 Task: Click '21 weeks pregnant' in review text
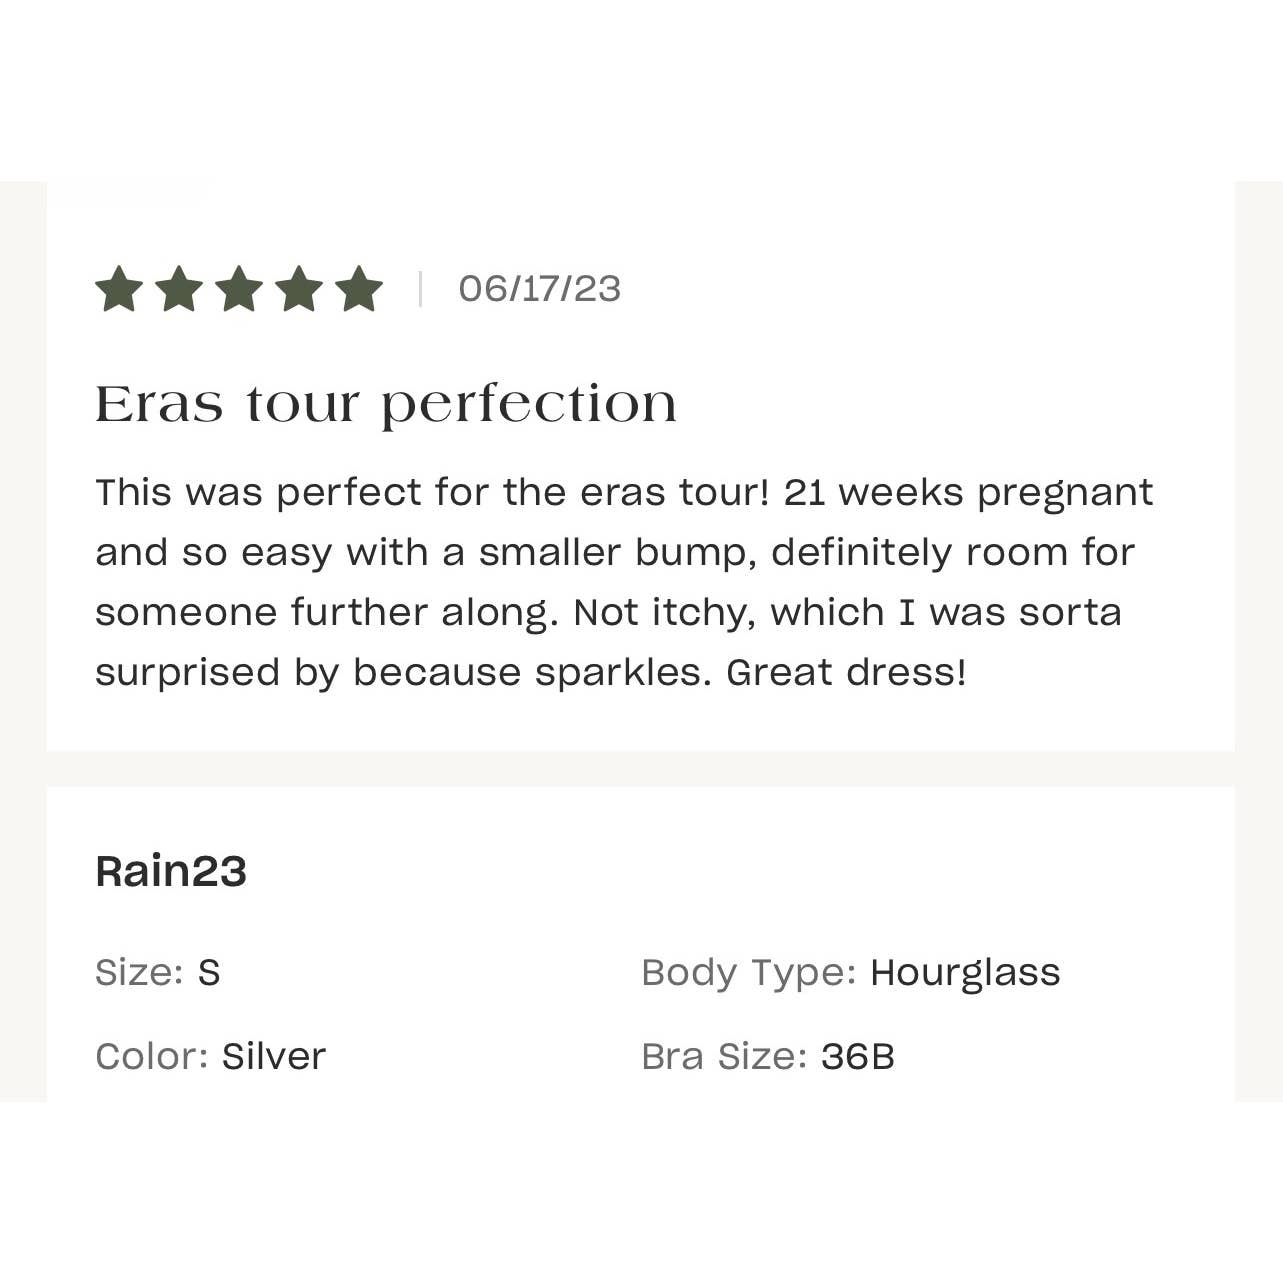[968, 492]
